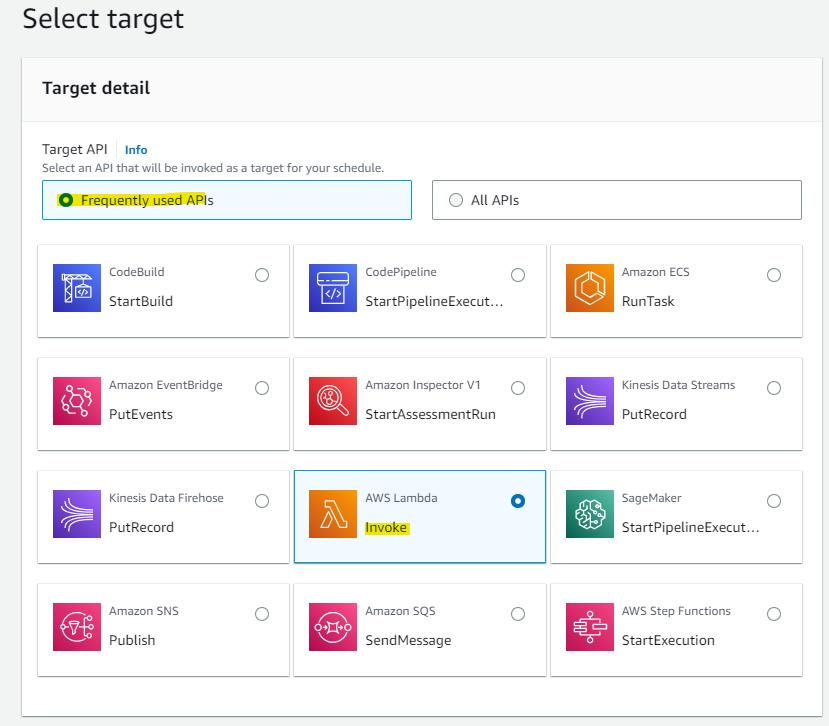The width and height of the screenshot is (829, 726).
Task: Click the CodeBuild service icon
Action: point(77,288)
